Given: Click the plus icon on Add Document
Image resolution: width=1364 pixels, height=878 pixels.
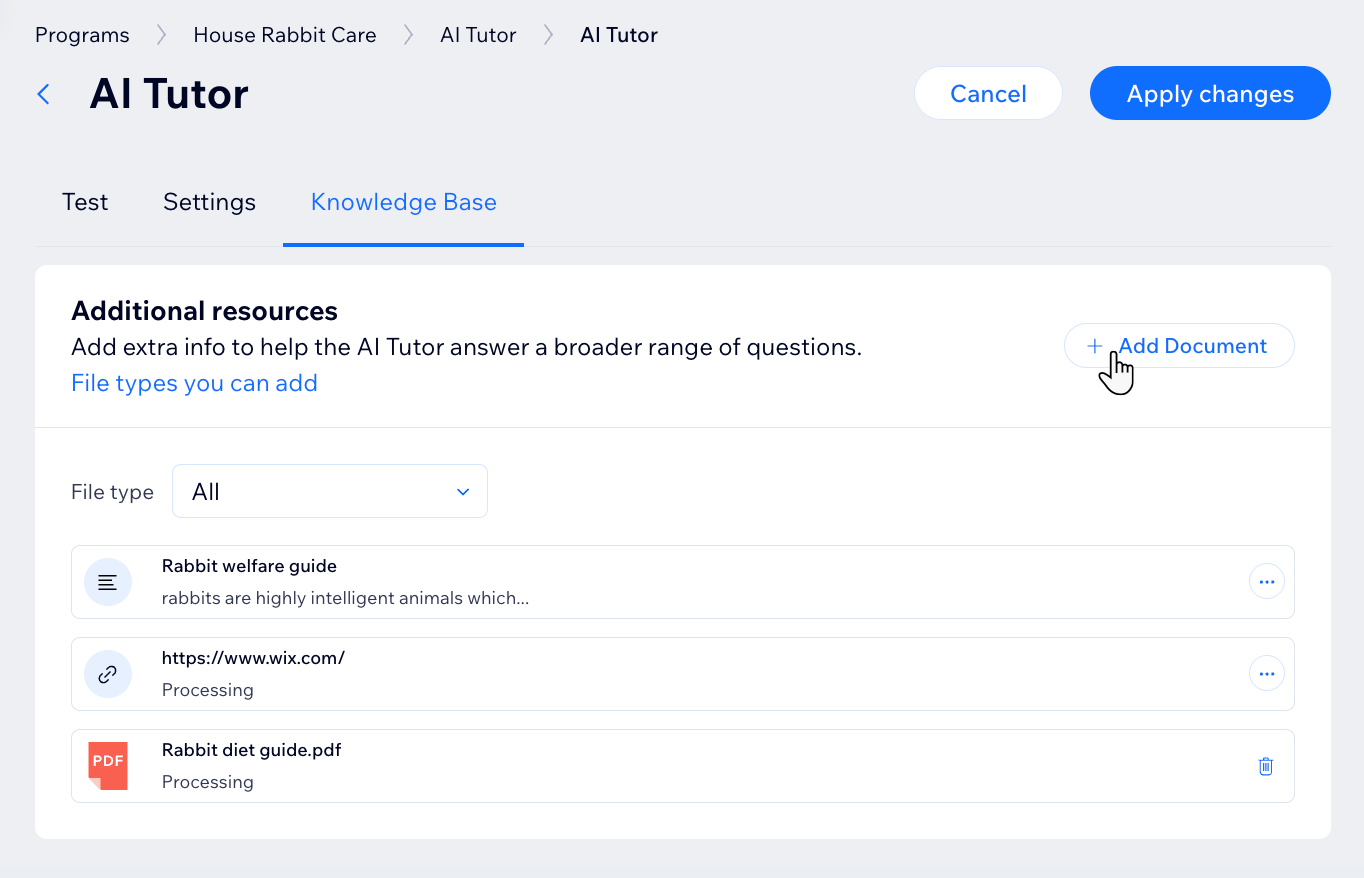Looking at the screenshot, I should [1095, 345].
